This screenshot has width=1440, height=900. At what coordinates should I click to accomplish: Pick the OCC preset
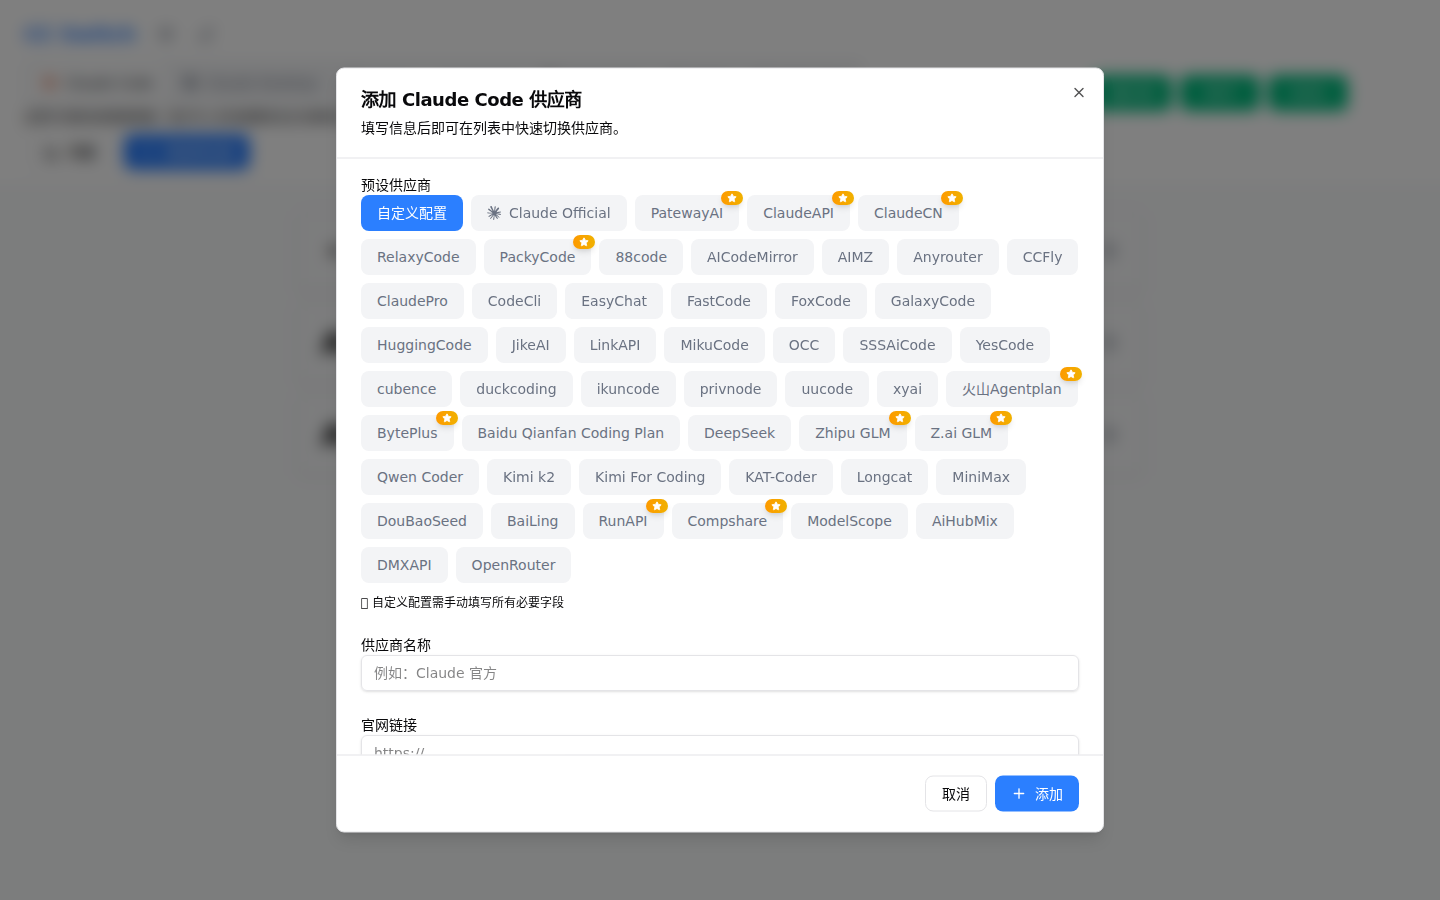click(x=804, y=345)
